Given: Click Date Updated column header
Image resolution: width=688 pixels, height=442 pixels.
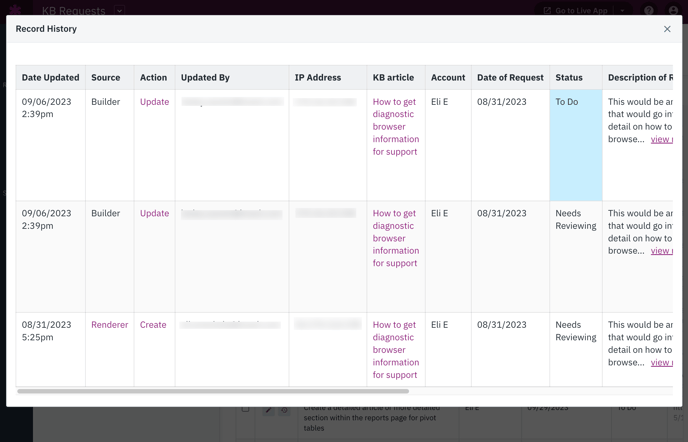Looking at the screenshot, I should click(50, 78).
